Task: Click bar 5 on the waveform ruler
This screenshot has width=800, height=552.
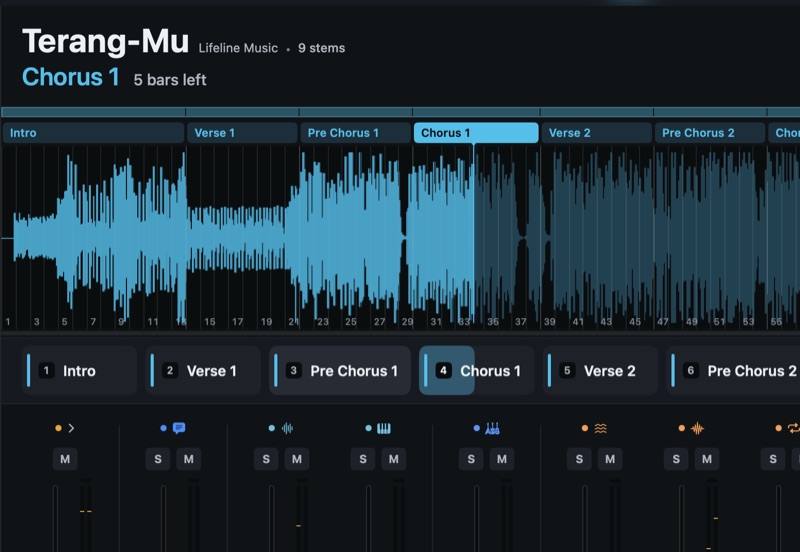Action: (64, 322)
